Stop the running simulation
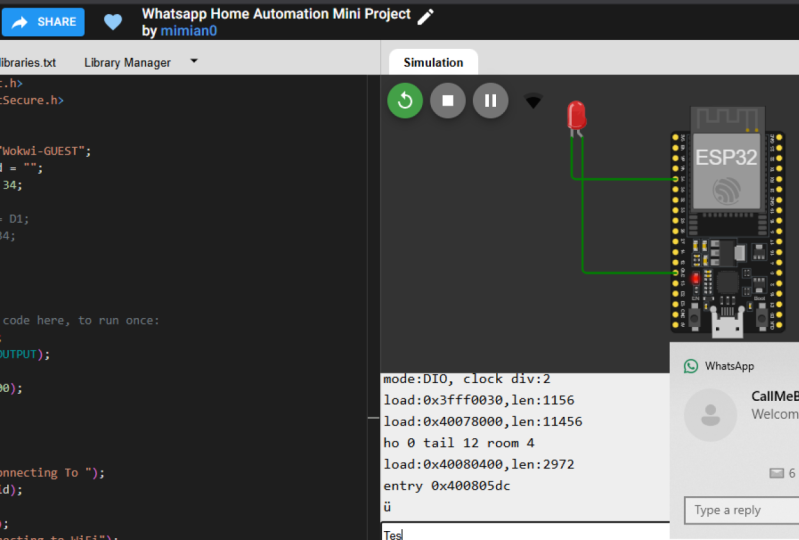This screenshot has height=540, width=799. (448, 100)
